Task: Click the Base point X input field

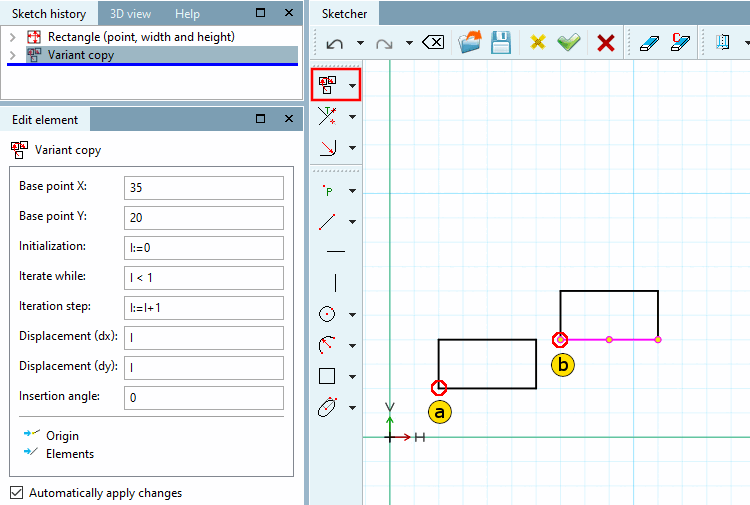Action: (x=204, y=187)
